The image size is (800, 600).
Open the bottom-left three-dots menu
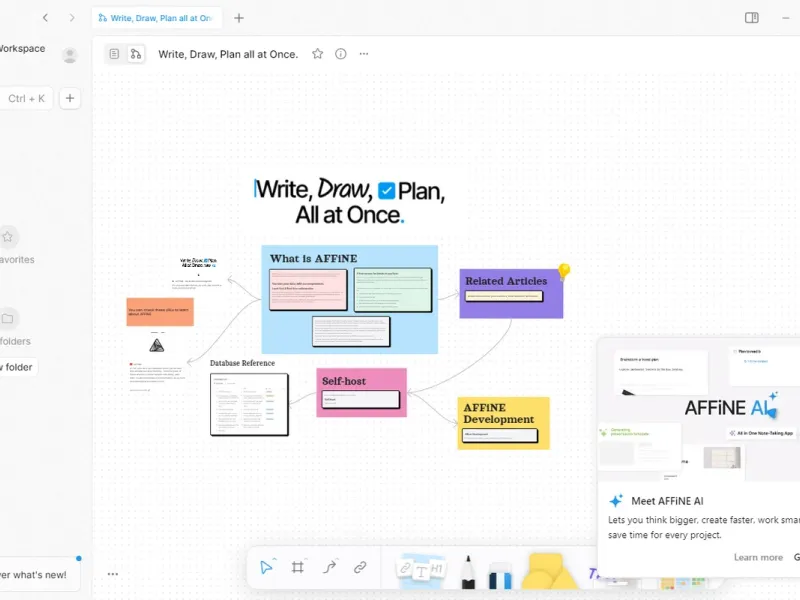pyautogui.click(x=113, y=574)
